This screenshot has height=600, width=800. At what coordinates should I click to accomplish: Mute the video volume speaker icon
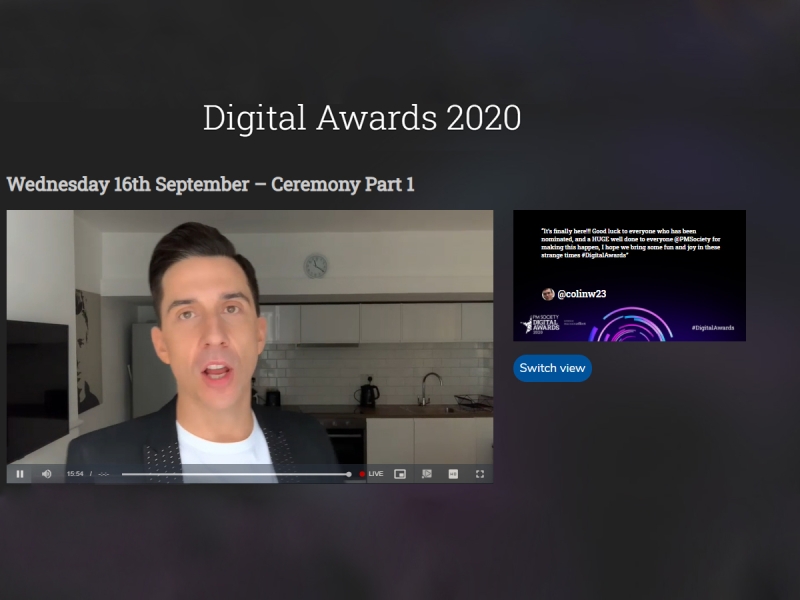pyautogui.click(x=46, y=474)
